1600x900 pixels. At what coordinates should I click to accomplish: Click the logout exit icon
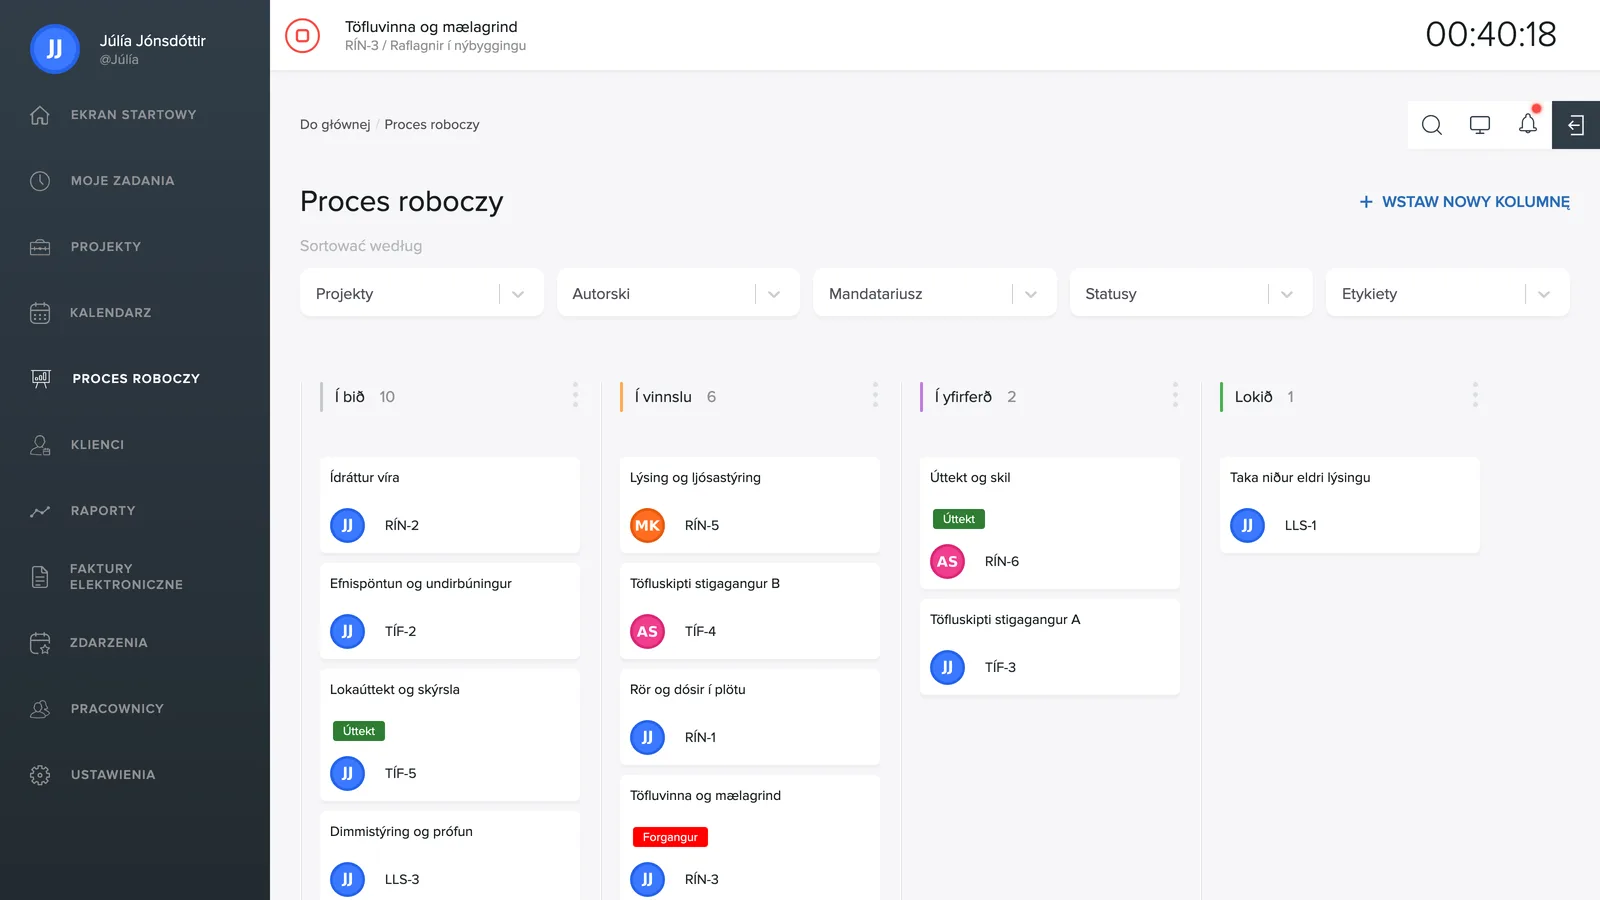[1576, 125]
